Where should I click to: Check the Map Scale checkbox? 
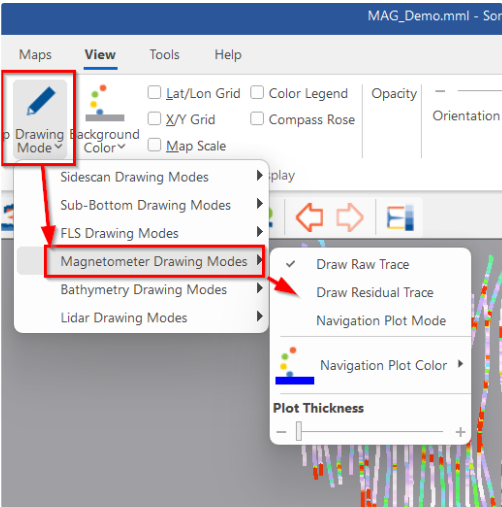154,145
